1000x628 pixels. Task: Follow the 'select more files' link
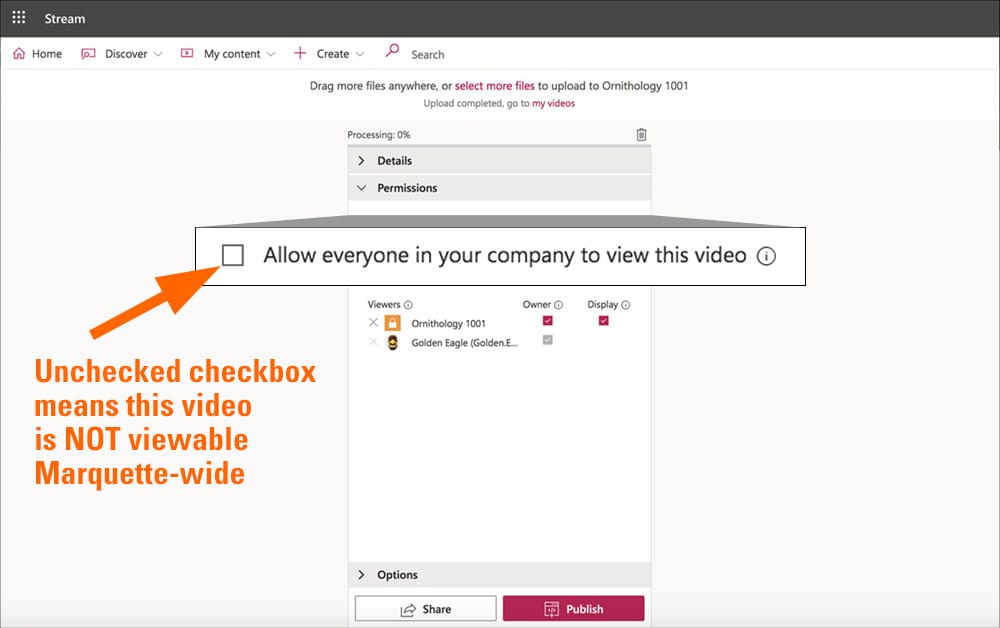(494, 86)
